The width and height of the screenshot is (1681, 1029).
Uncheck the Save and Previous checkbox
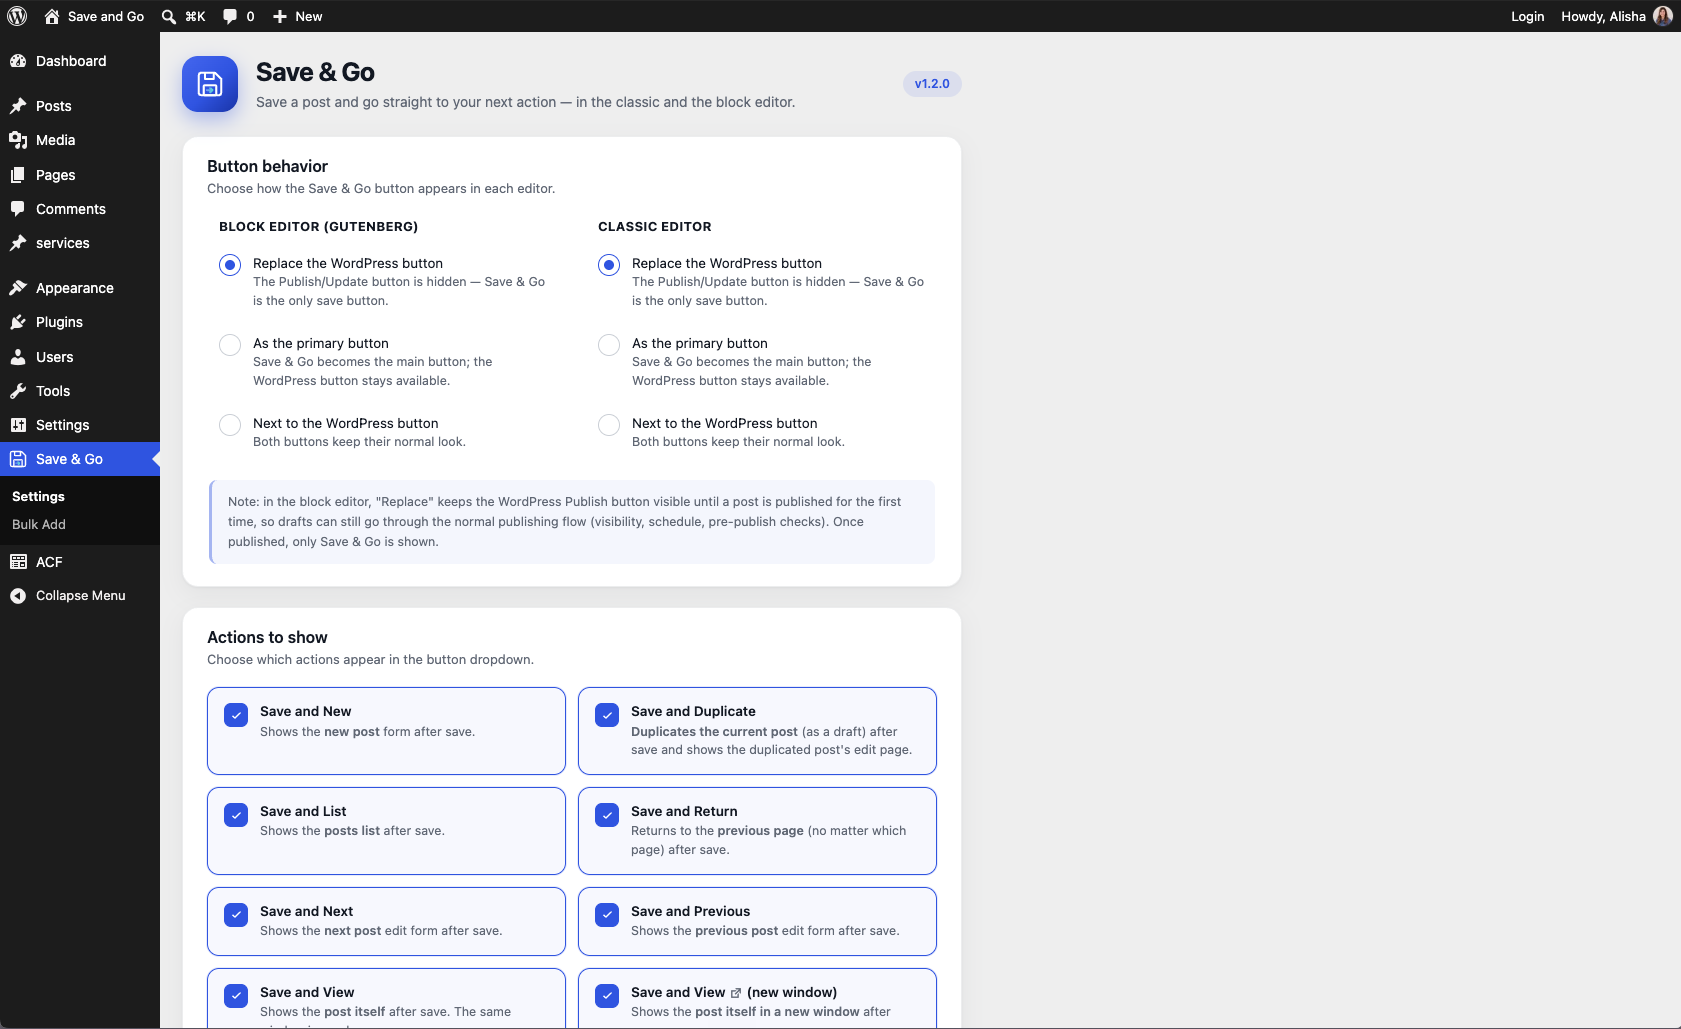click(607, 915)
